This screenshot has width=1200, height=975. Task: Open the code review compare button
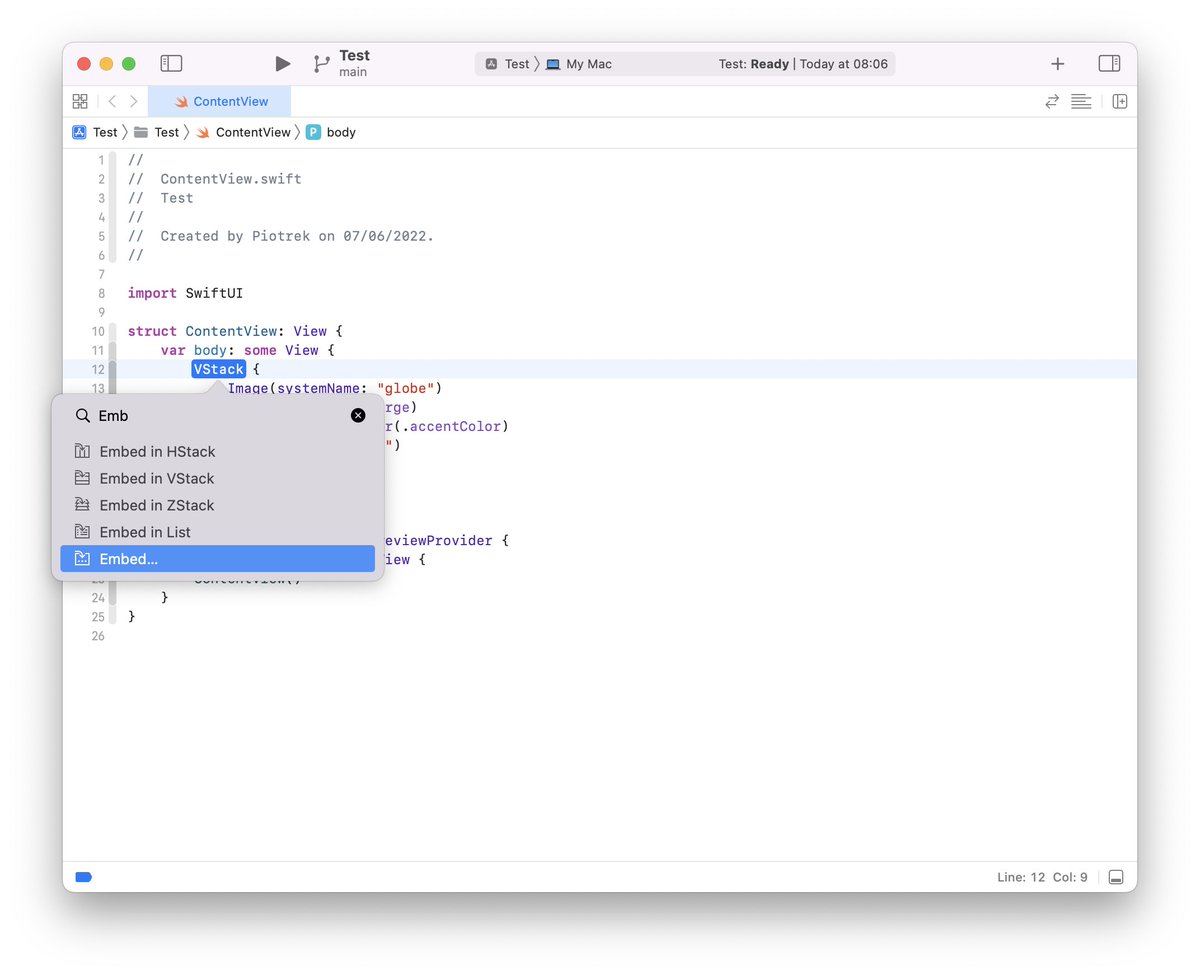coord(1052,101)
